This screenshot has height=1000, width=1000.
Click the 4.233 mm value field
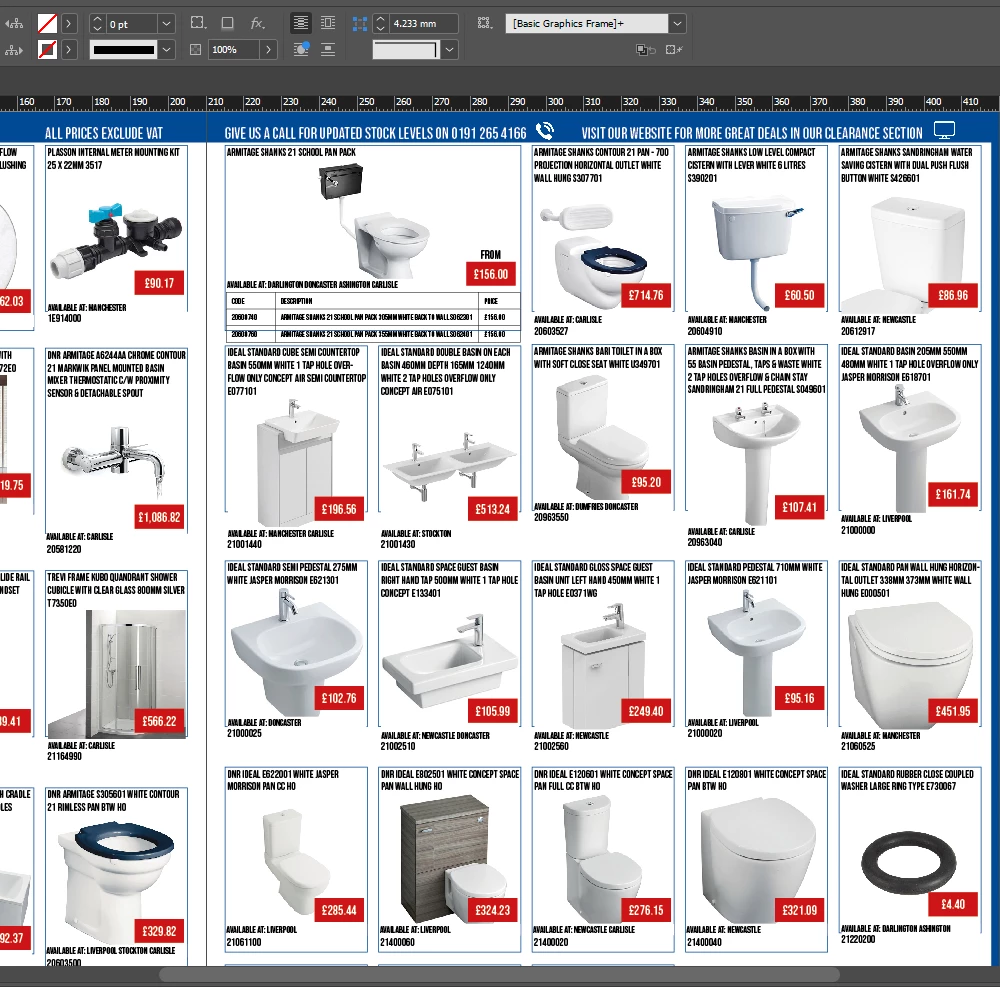click(423, 24)
